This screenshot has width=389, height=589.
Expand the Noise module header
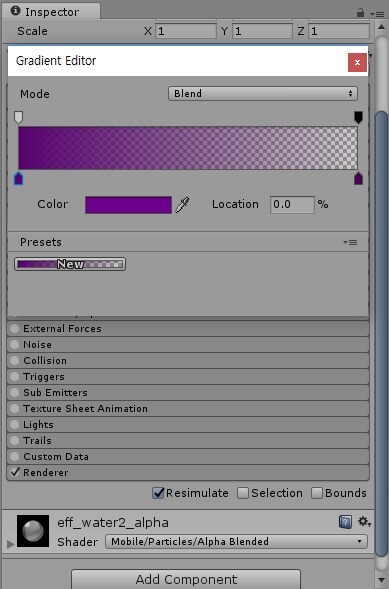[x=188, y=344]
